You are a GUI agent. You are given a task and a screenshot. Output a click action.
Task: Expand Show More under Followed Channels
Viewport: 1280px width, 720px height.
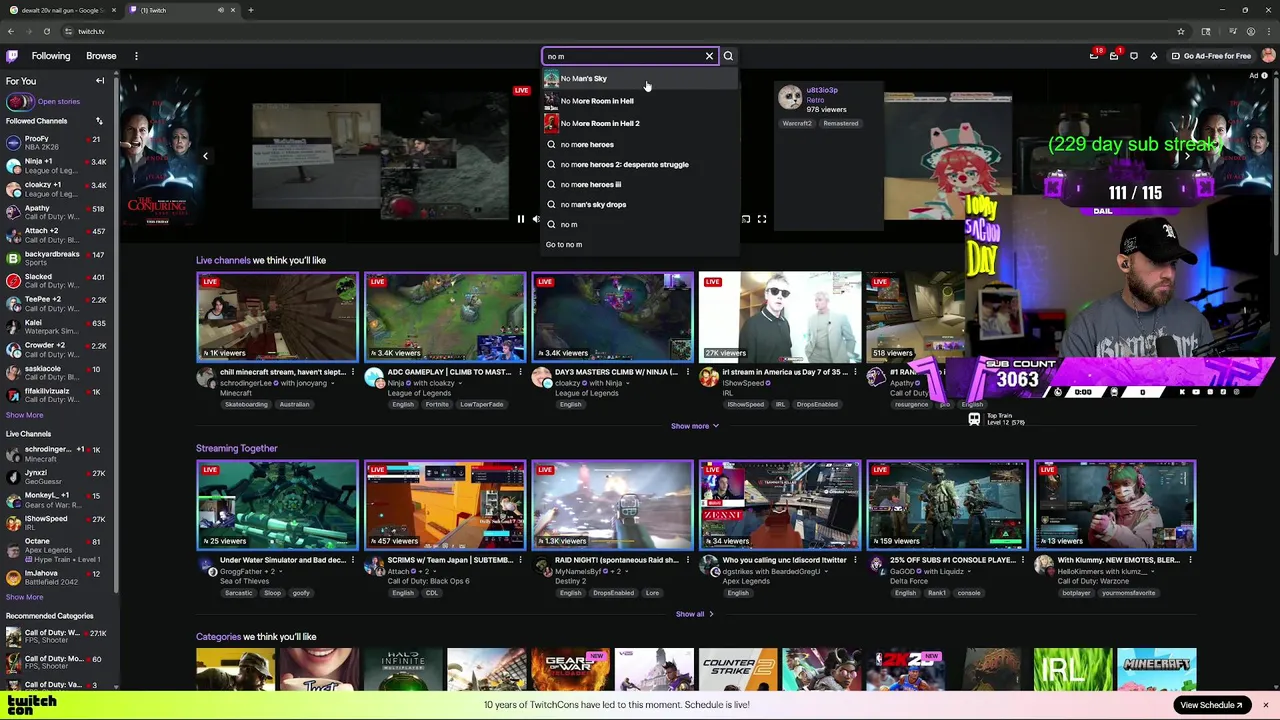[x=24, y=415]
